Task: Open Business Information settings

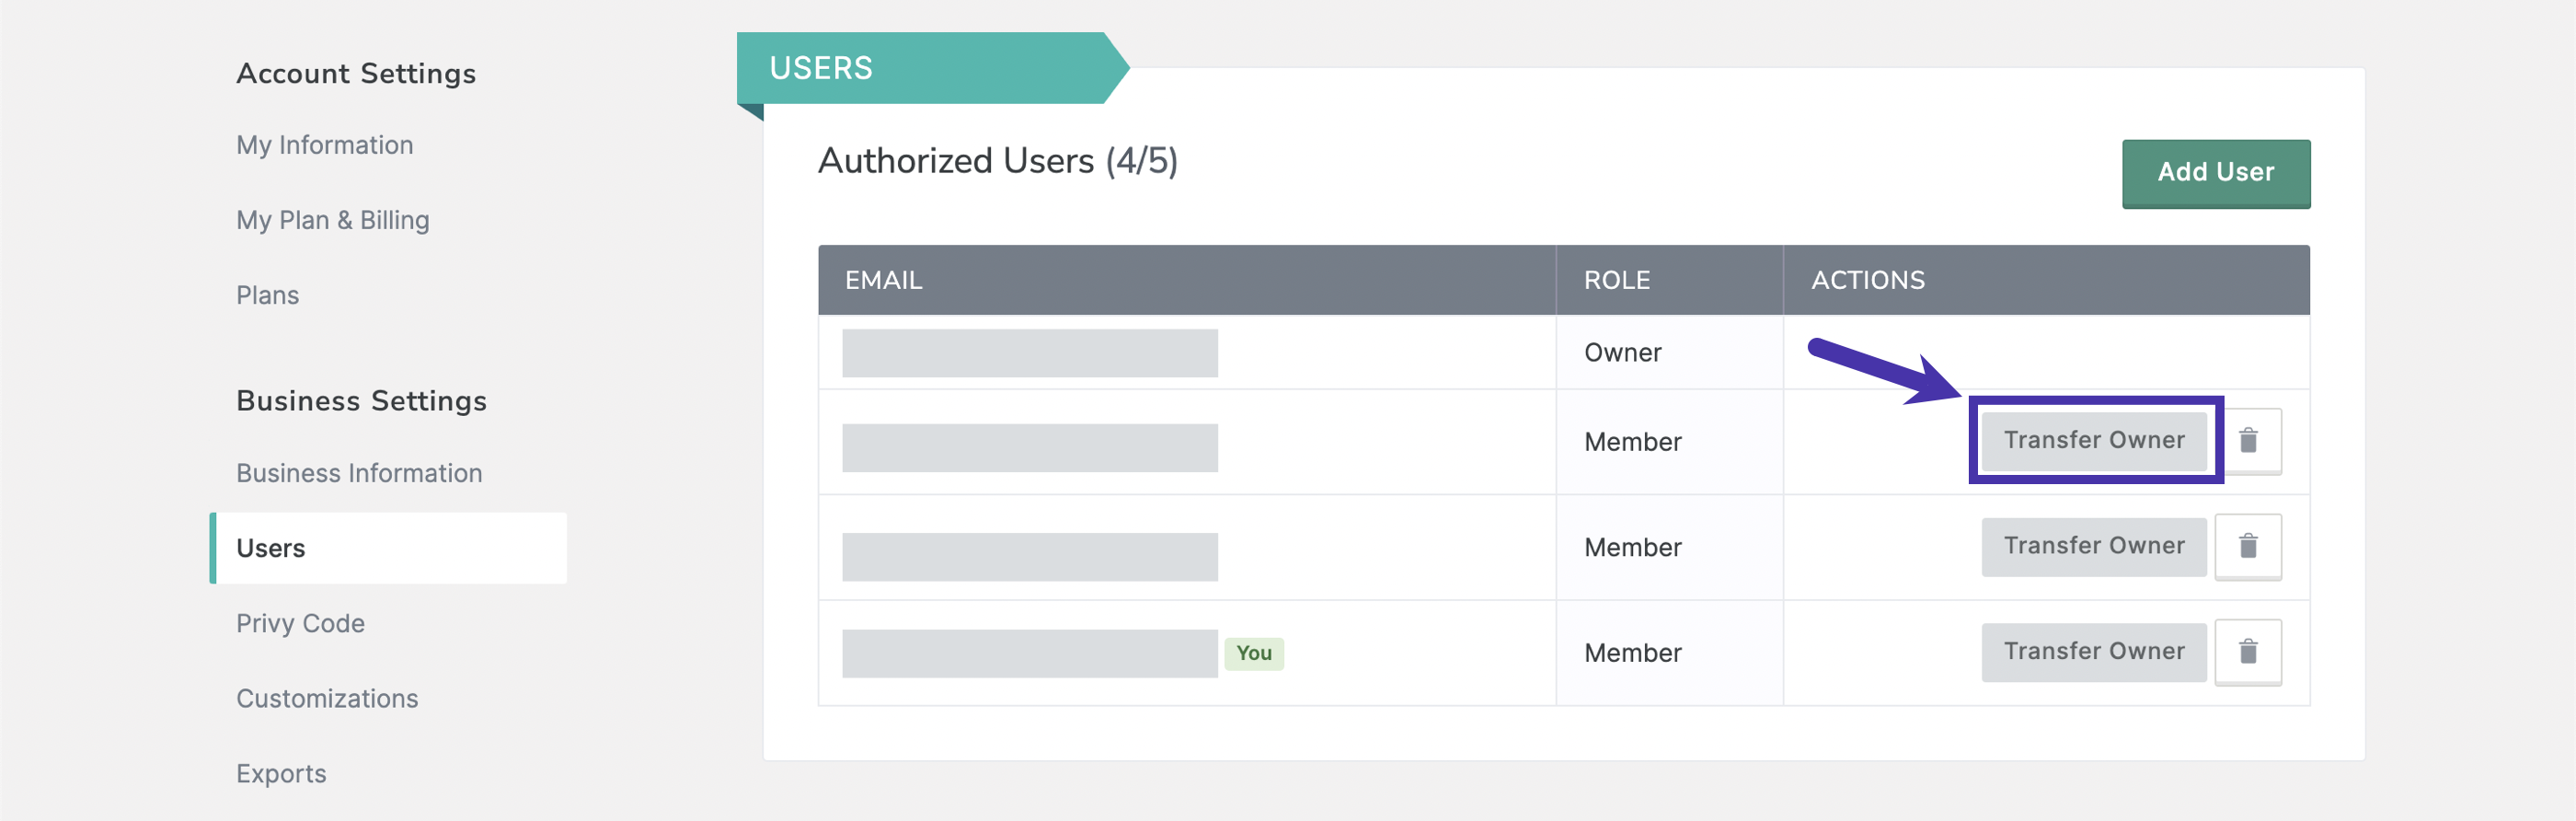Action: point(359,473)
